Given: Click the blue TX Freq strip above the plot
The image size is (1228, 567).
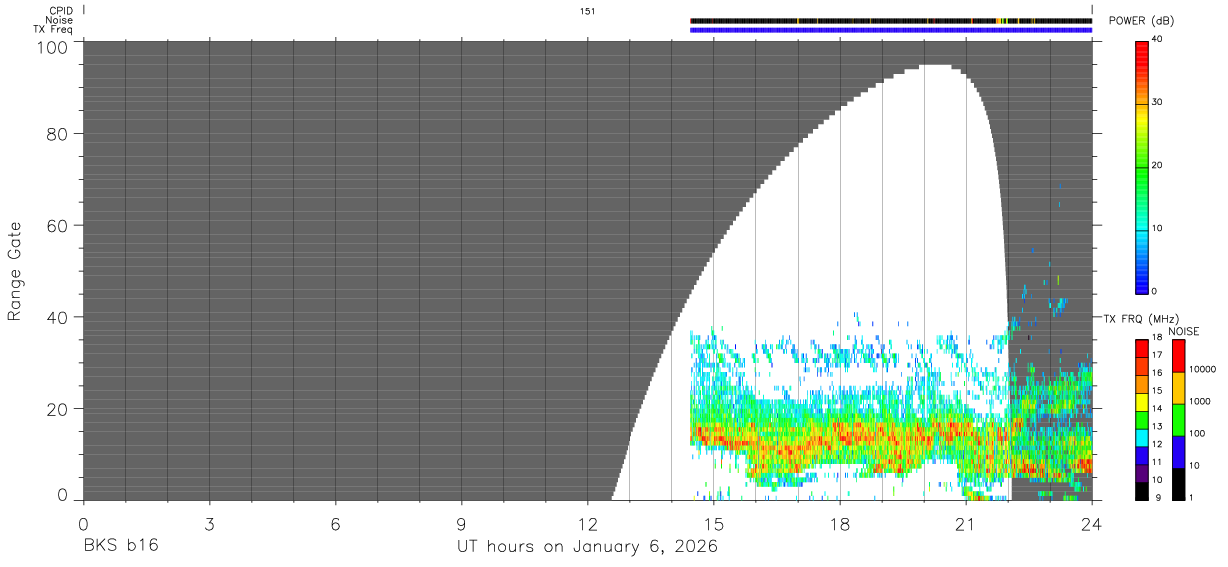Looking at the screenshot, I should click(891, 29).
